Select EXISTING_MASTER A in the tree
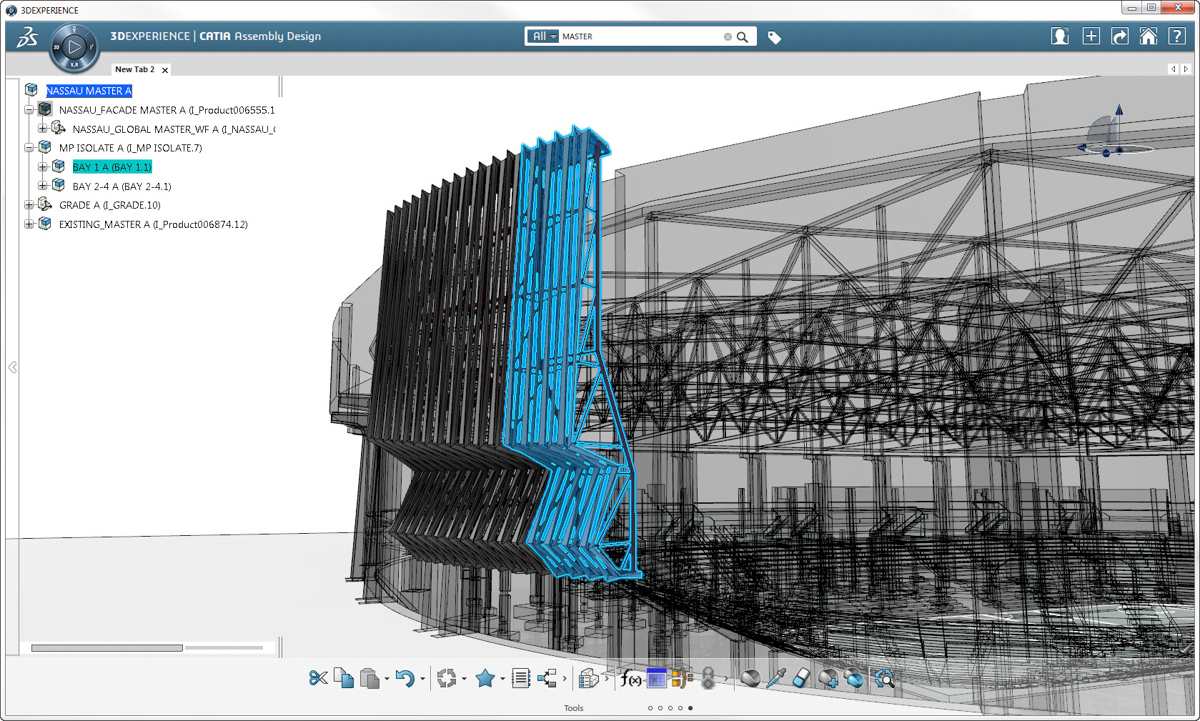1200x721 pixels. click(x=153, y=224)
